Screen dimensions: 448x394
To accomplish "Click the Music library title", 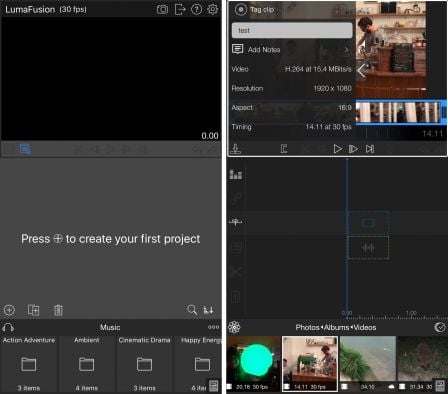I will click(110, 327).
